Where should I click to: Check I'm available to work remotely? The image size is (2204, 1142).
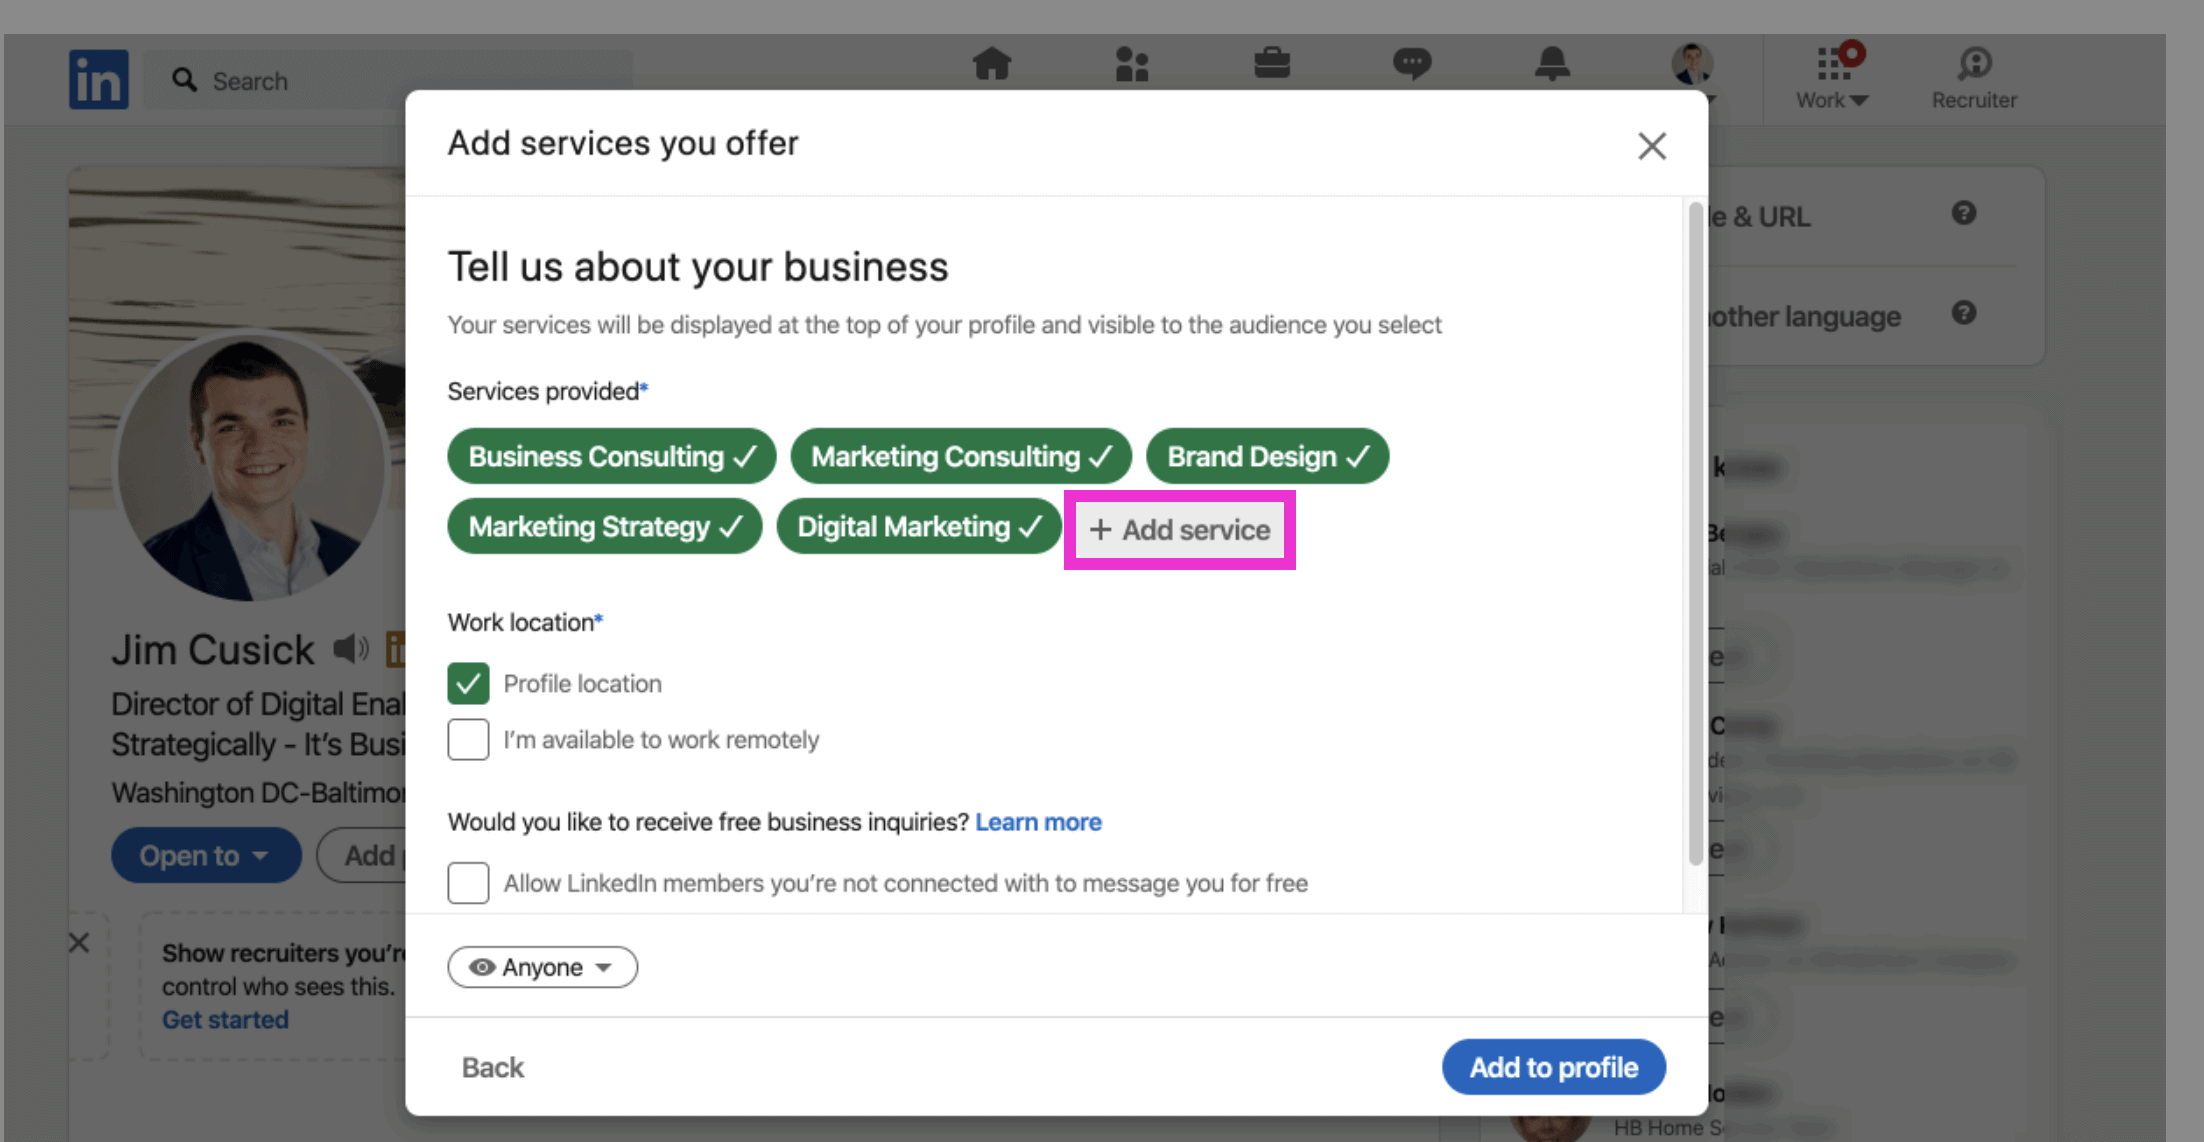pyautogui.click(x=468, y=740)
